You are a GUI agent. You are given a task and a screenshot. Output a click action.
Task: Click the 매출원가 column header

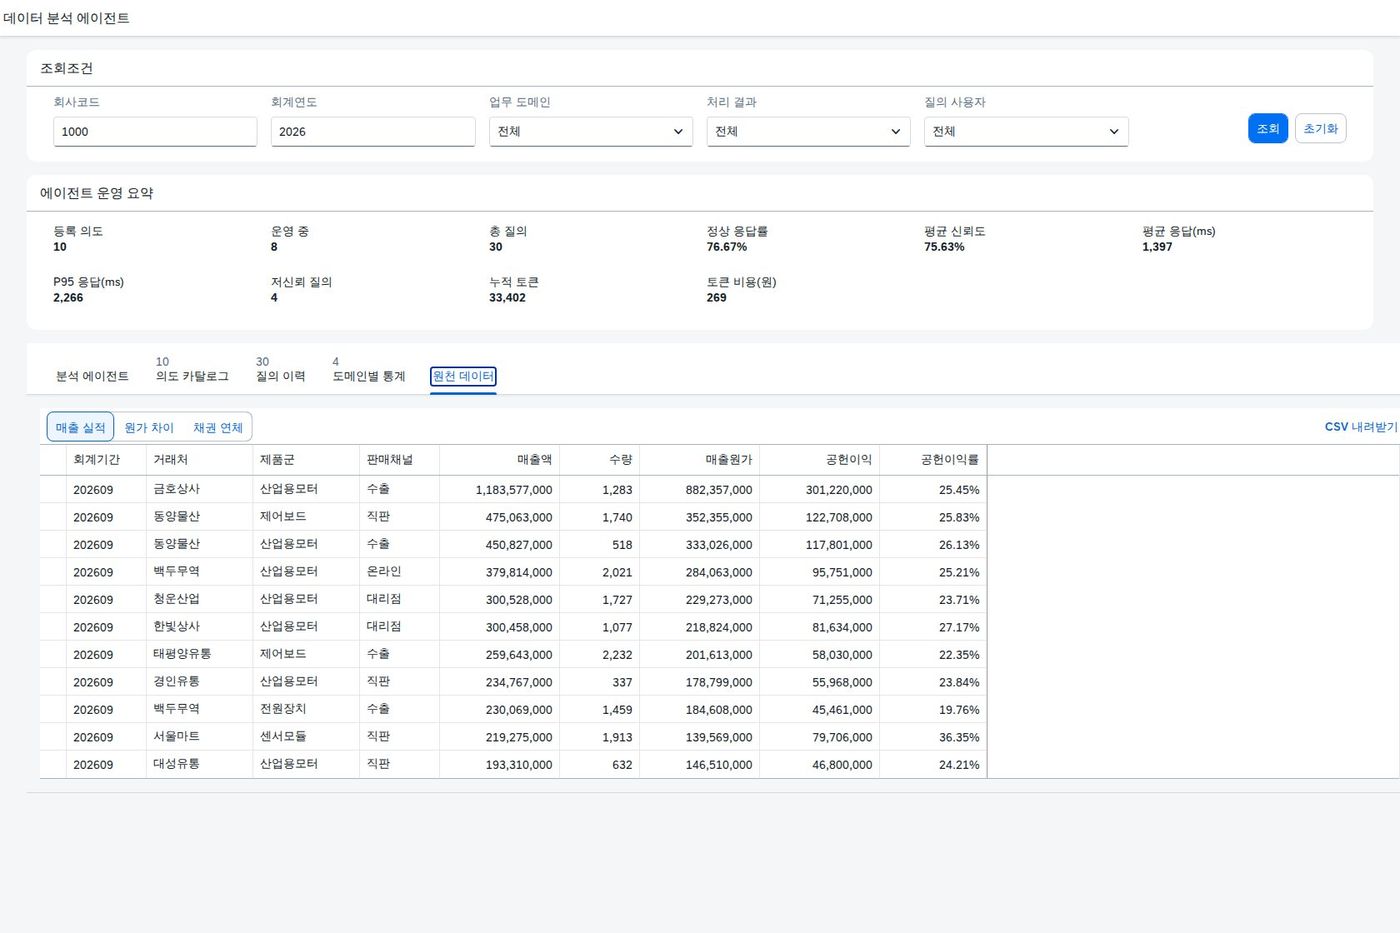pos(699,460)
